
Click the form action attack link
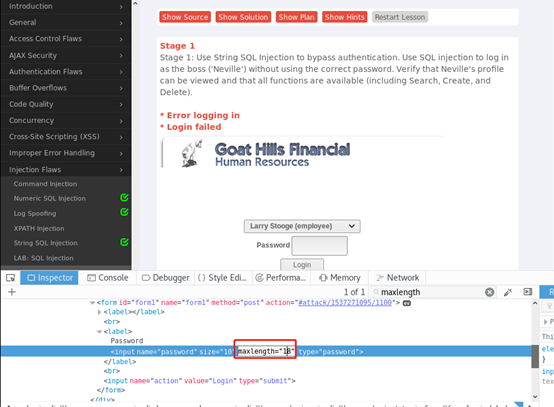pyautogui.click(x=345, y=303)
